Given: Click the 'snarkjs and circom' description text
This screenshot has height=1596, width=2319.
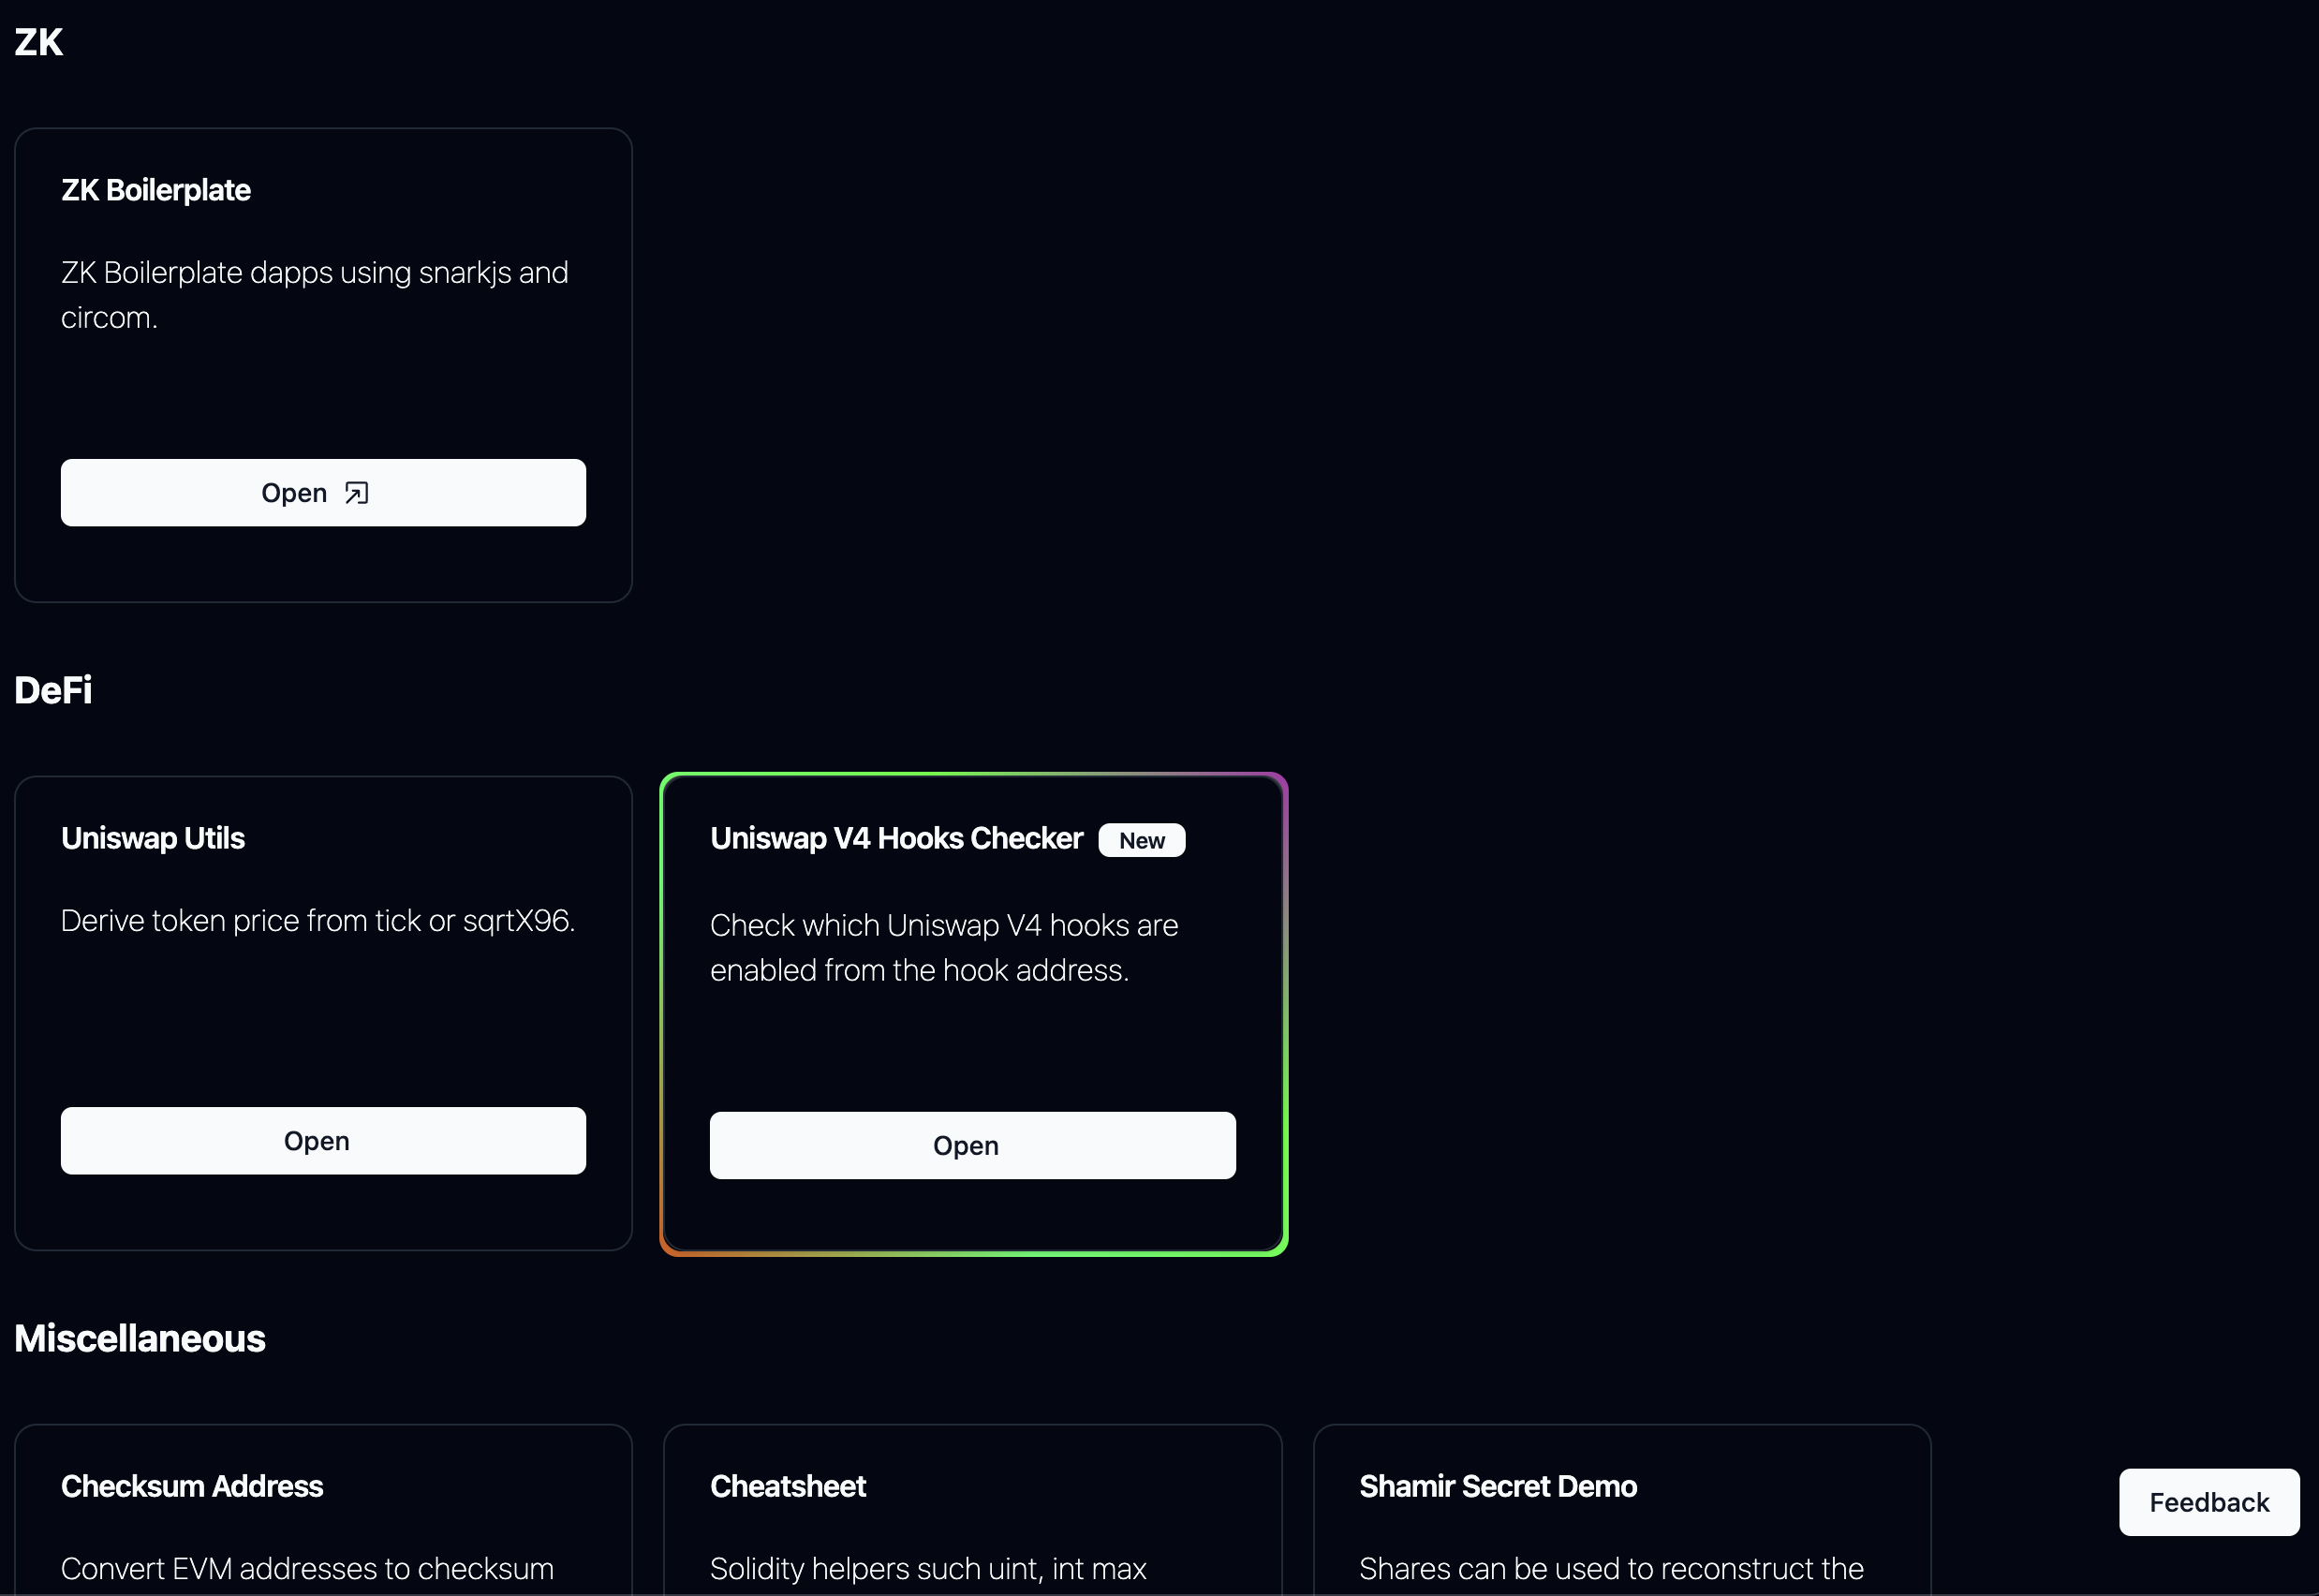Looking at the screenshot, I should coord(315,295).
